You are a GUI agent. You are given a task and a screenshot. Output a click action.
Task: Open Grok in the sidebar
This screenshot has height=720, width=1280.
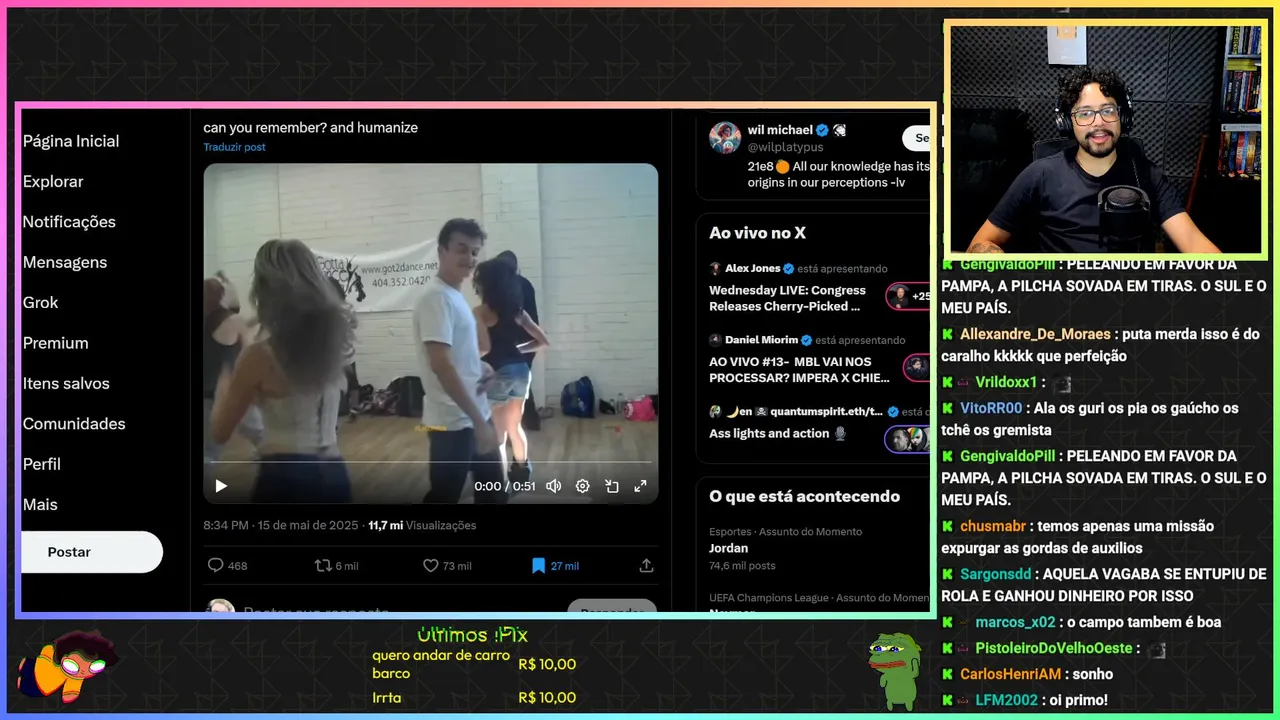[x=41, y=302]
